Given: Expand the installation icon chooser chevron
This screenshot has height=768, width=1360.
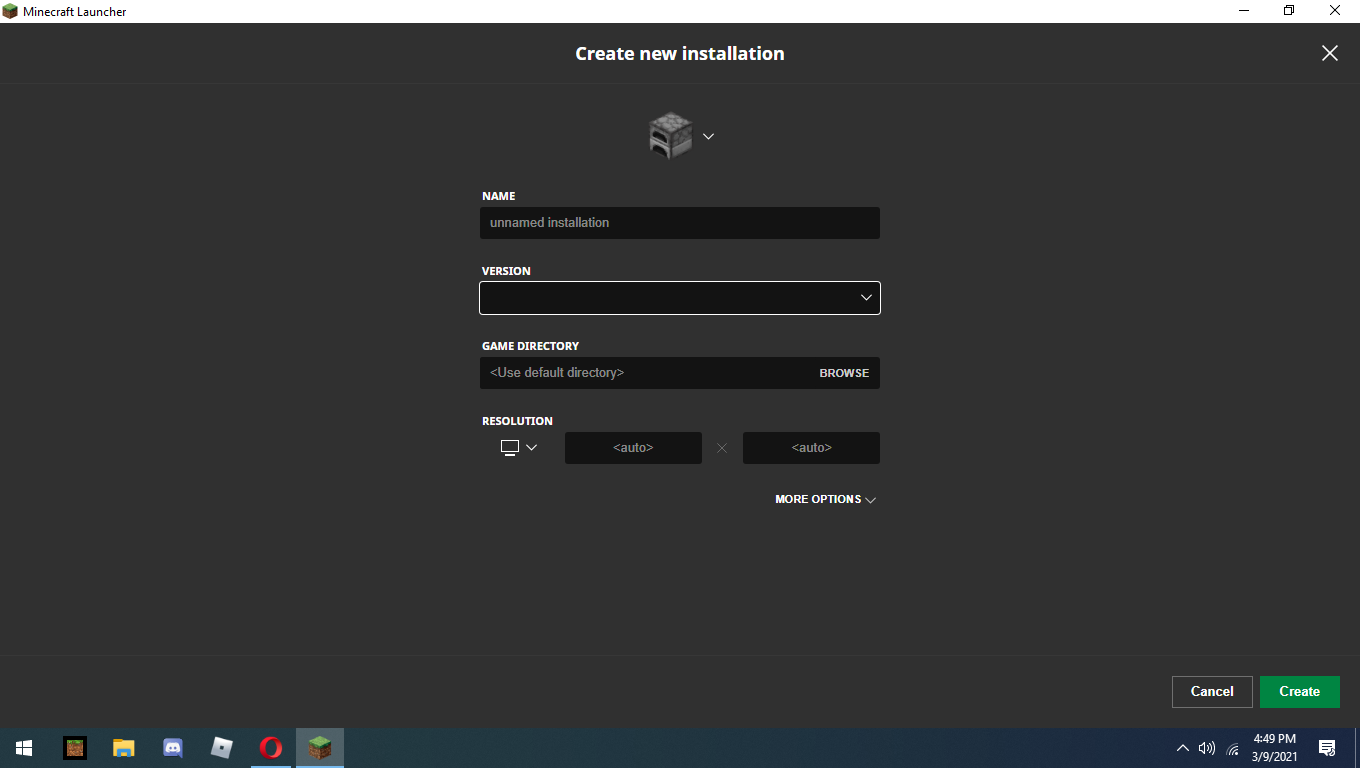Looking at the screenshot, I should click(x=708, y=136).
